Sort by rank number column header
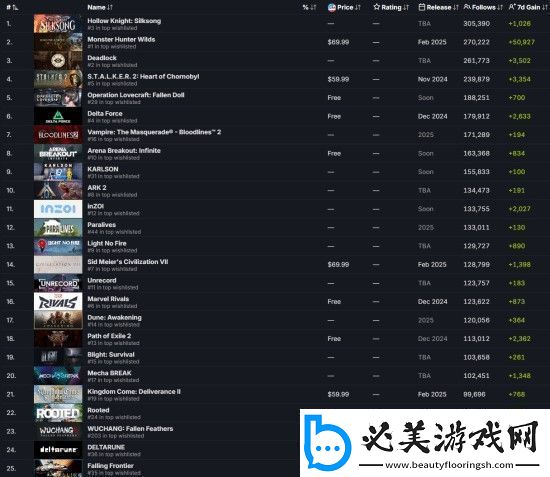The width and height of the screenshot is (550, 477). (12, 7)
